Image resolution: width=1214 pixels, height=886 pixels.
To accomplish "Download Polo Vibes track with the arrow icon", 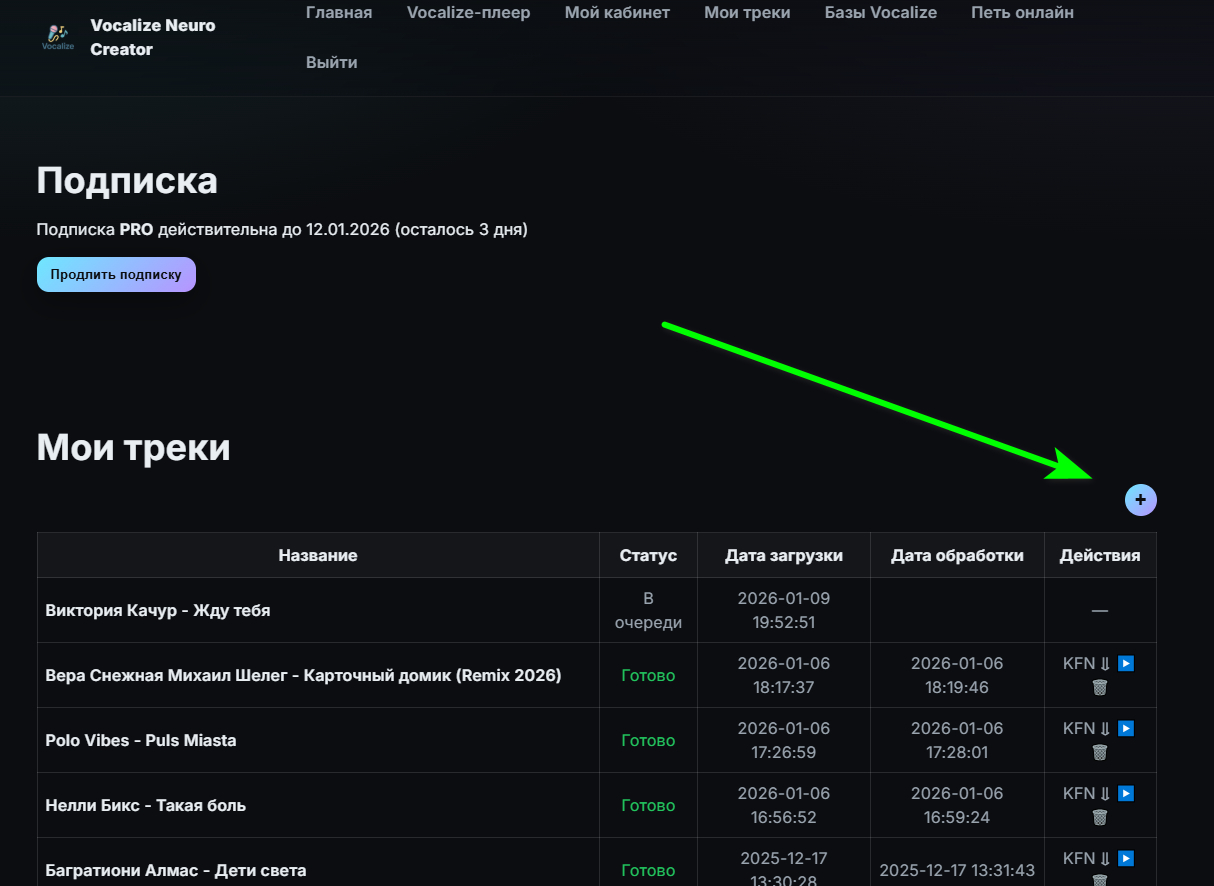I will point(1105,729).
